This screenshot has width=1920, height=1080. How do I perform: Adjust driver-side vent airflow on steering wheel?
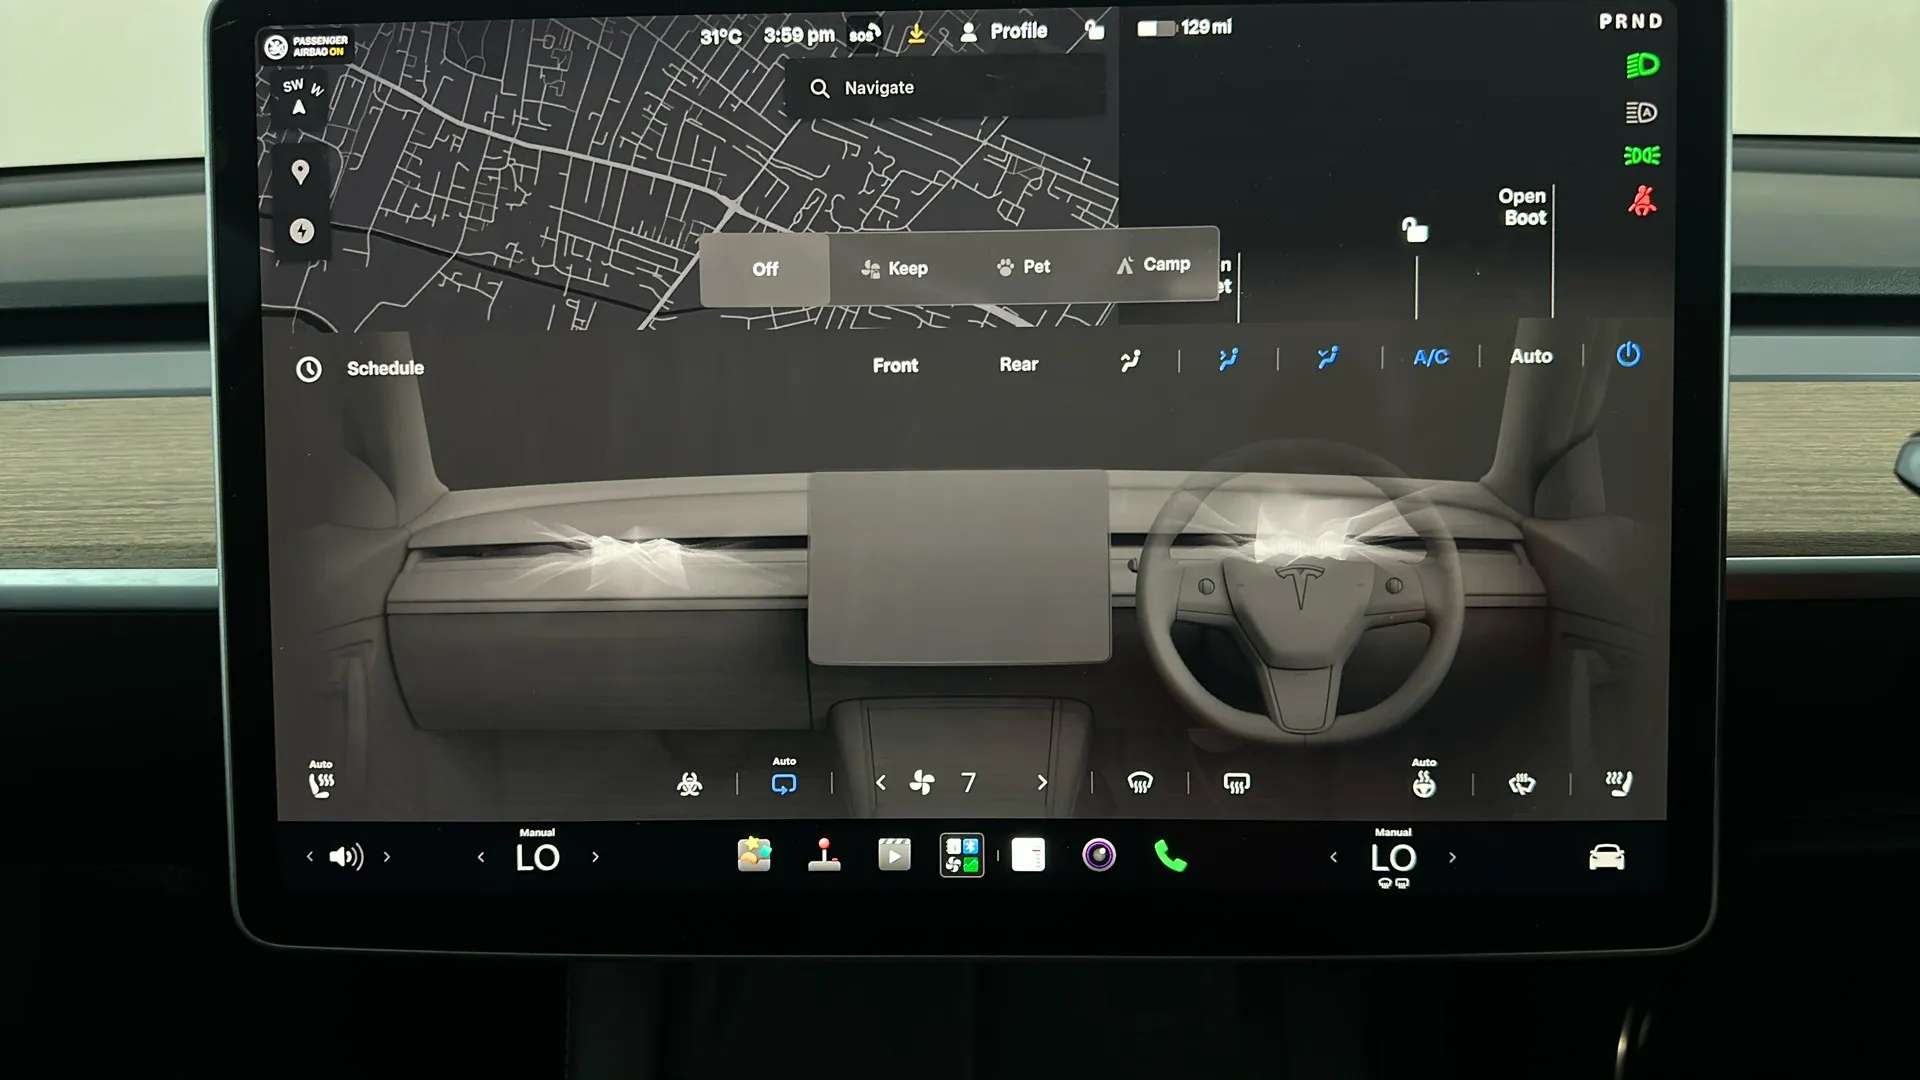(1300, 535)
